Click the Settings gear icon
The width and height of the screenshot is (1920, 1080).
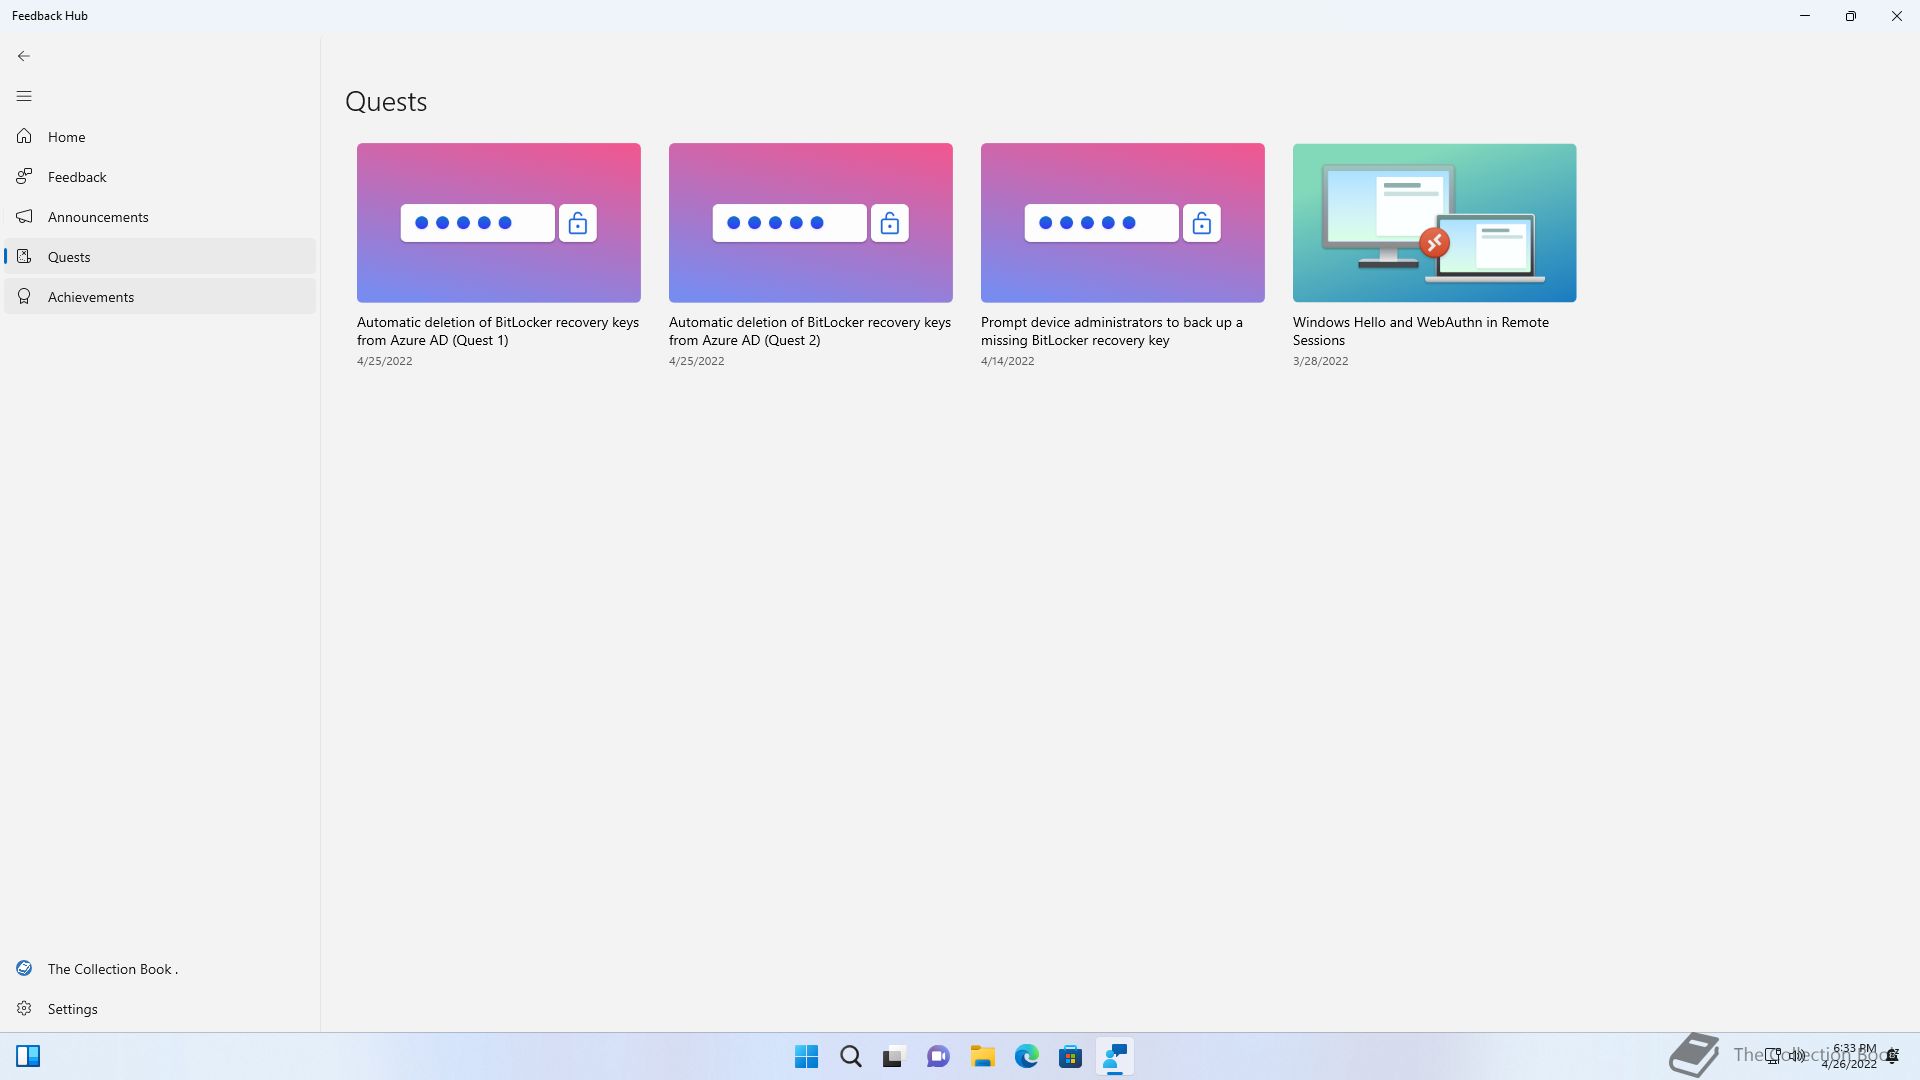click(x=24, y=1008)
